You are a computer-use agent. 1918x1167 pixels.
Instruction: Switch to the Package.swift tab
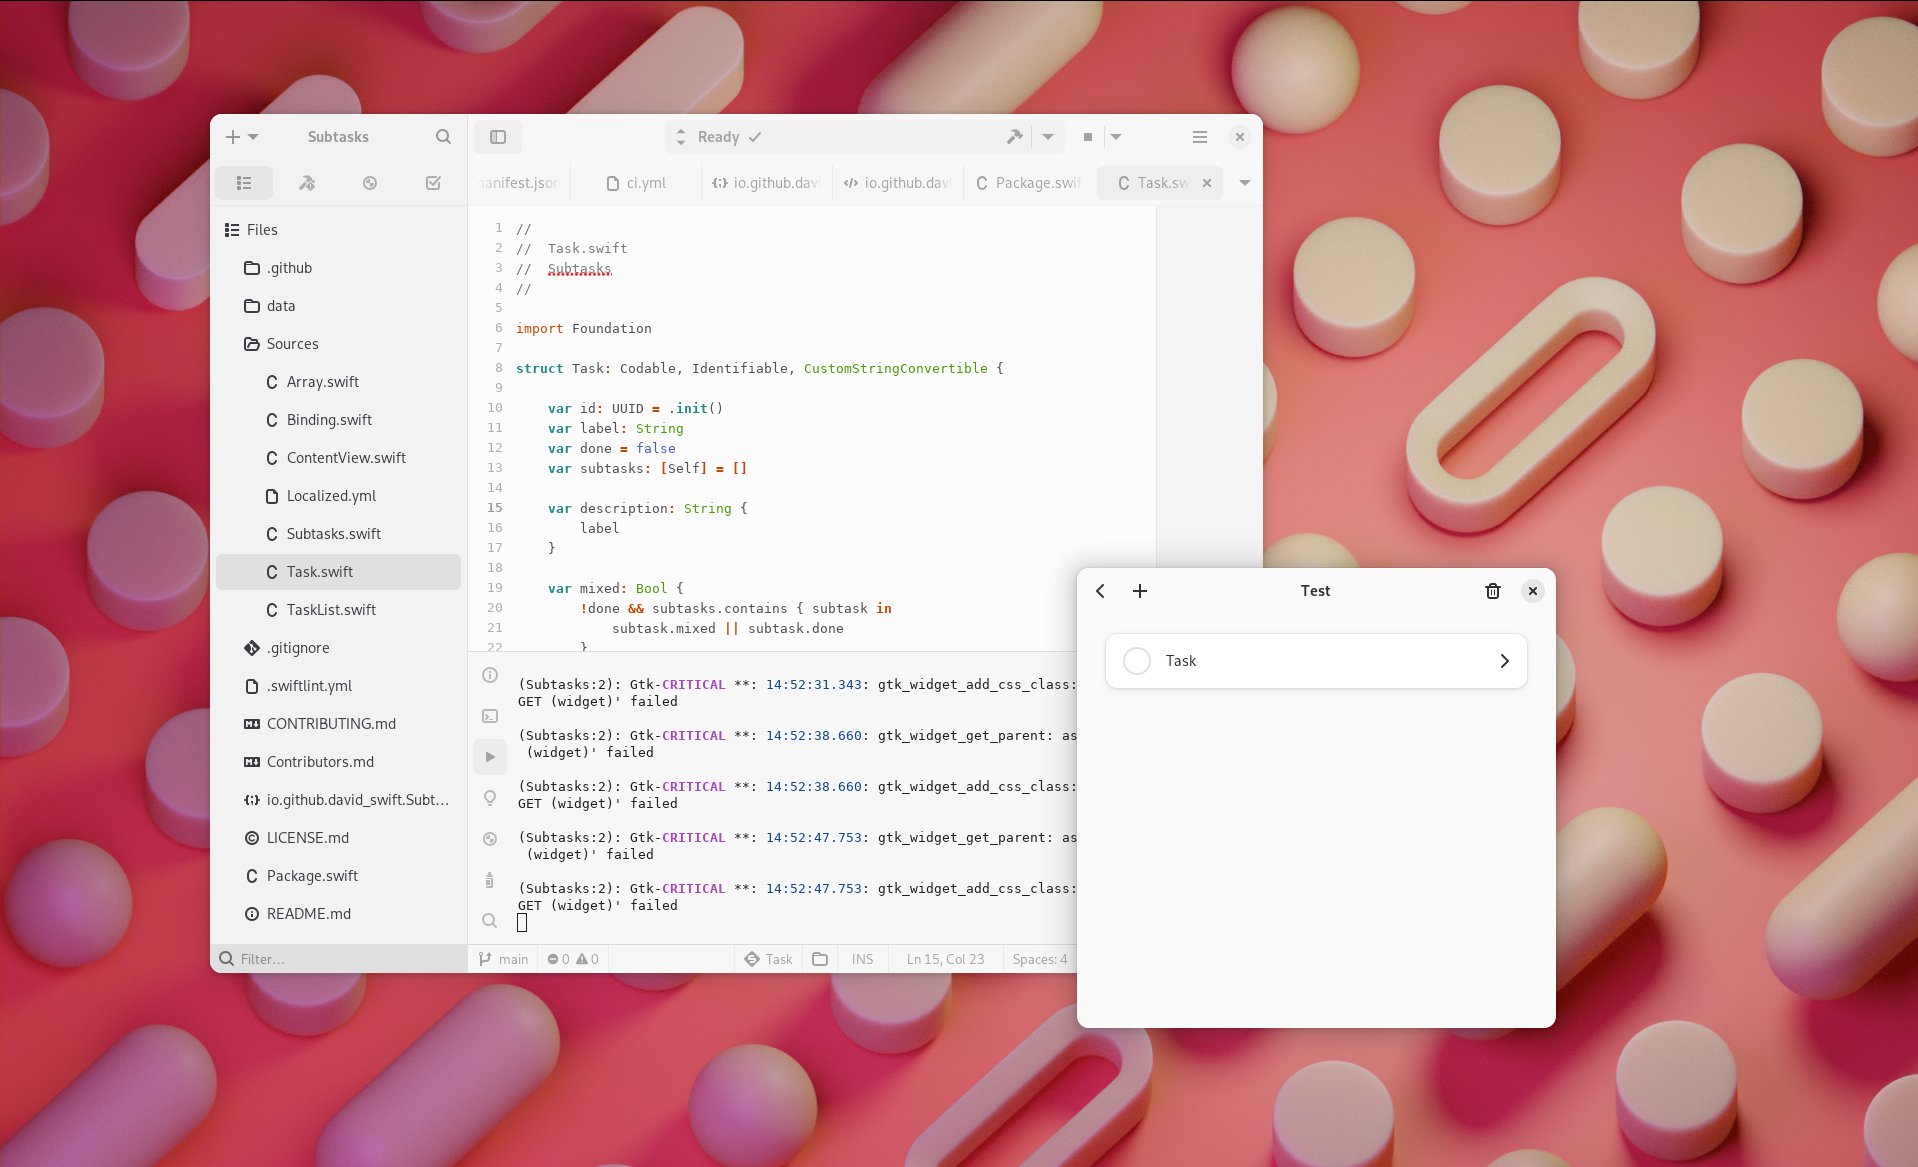point(1028,183)
